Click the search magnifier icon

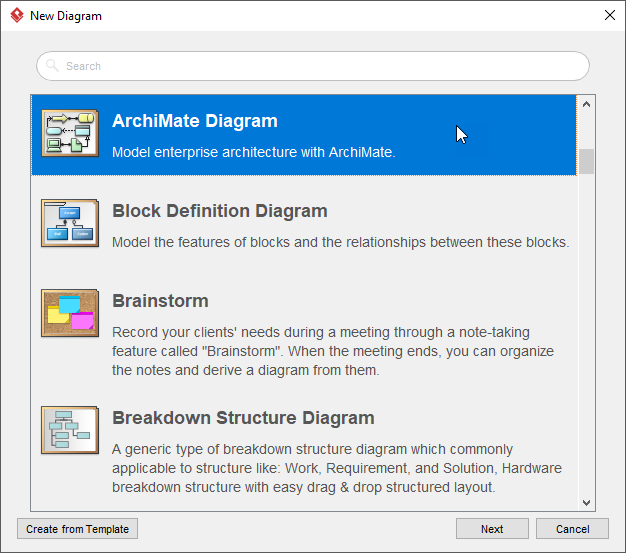(52, 66)
